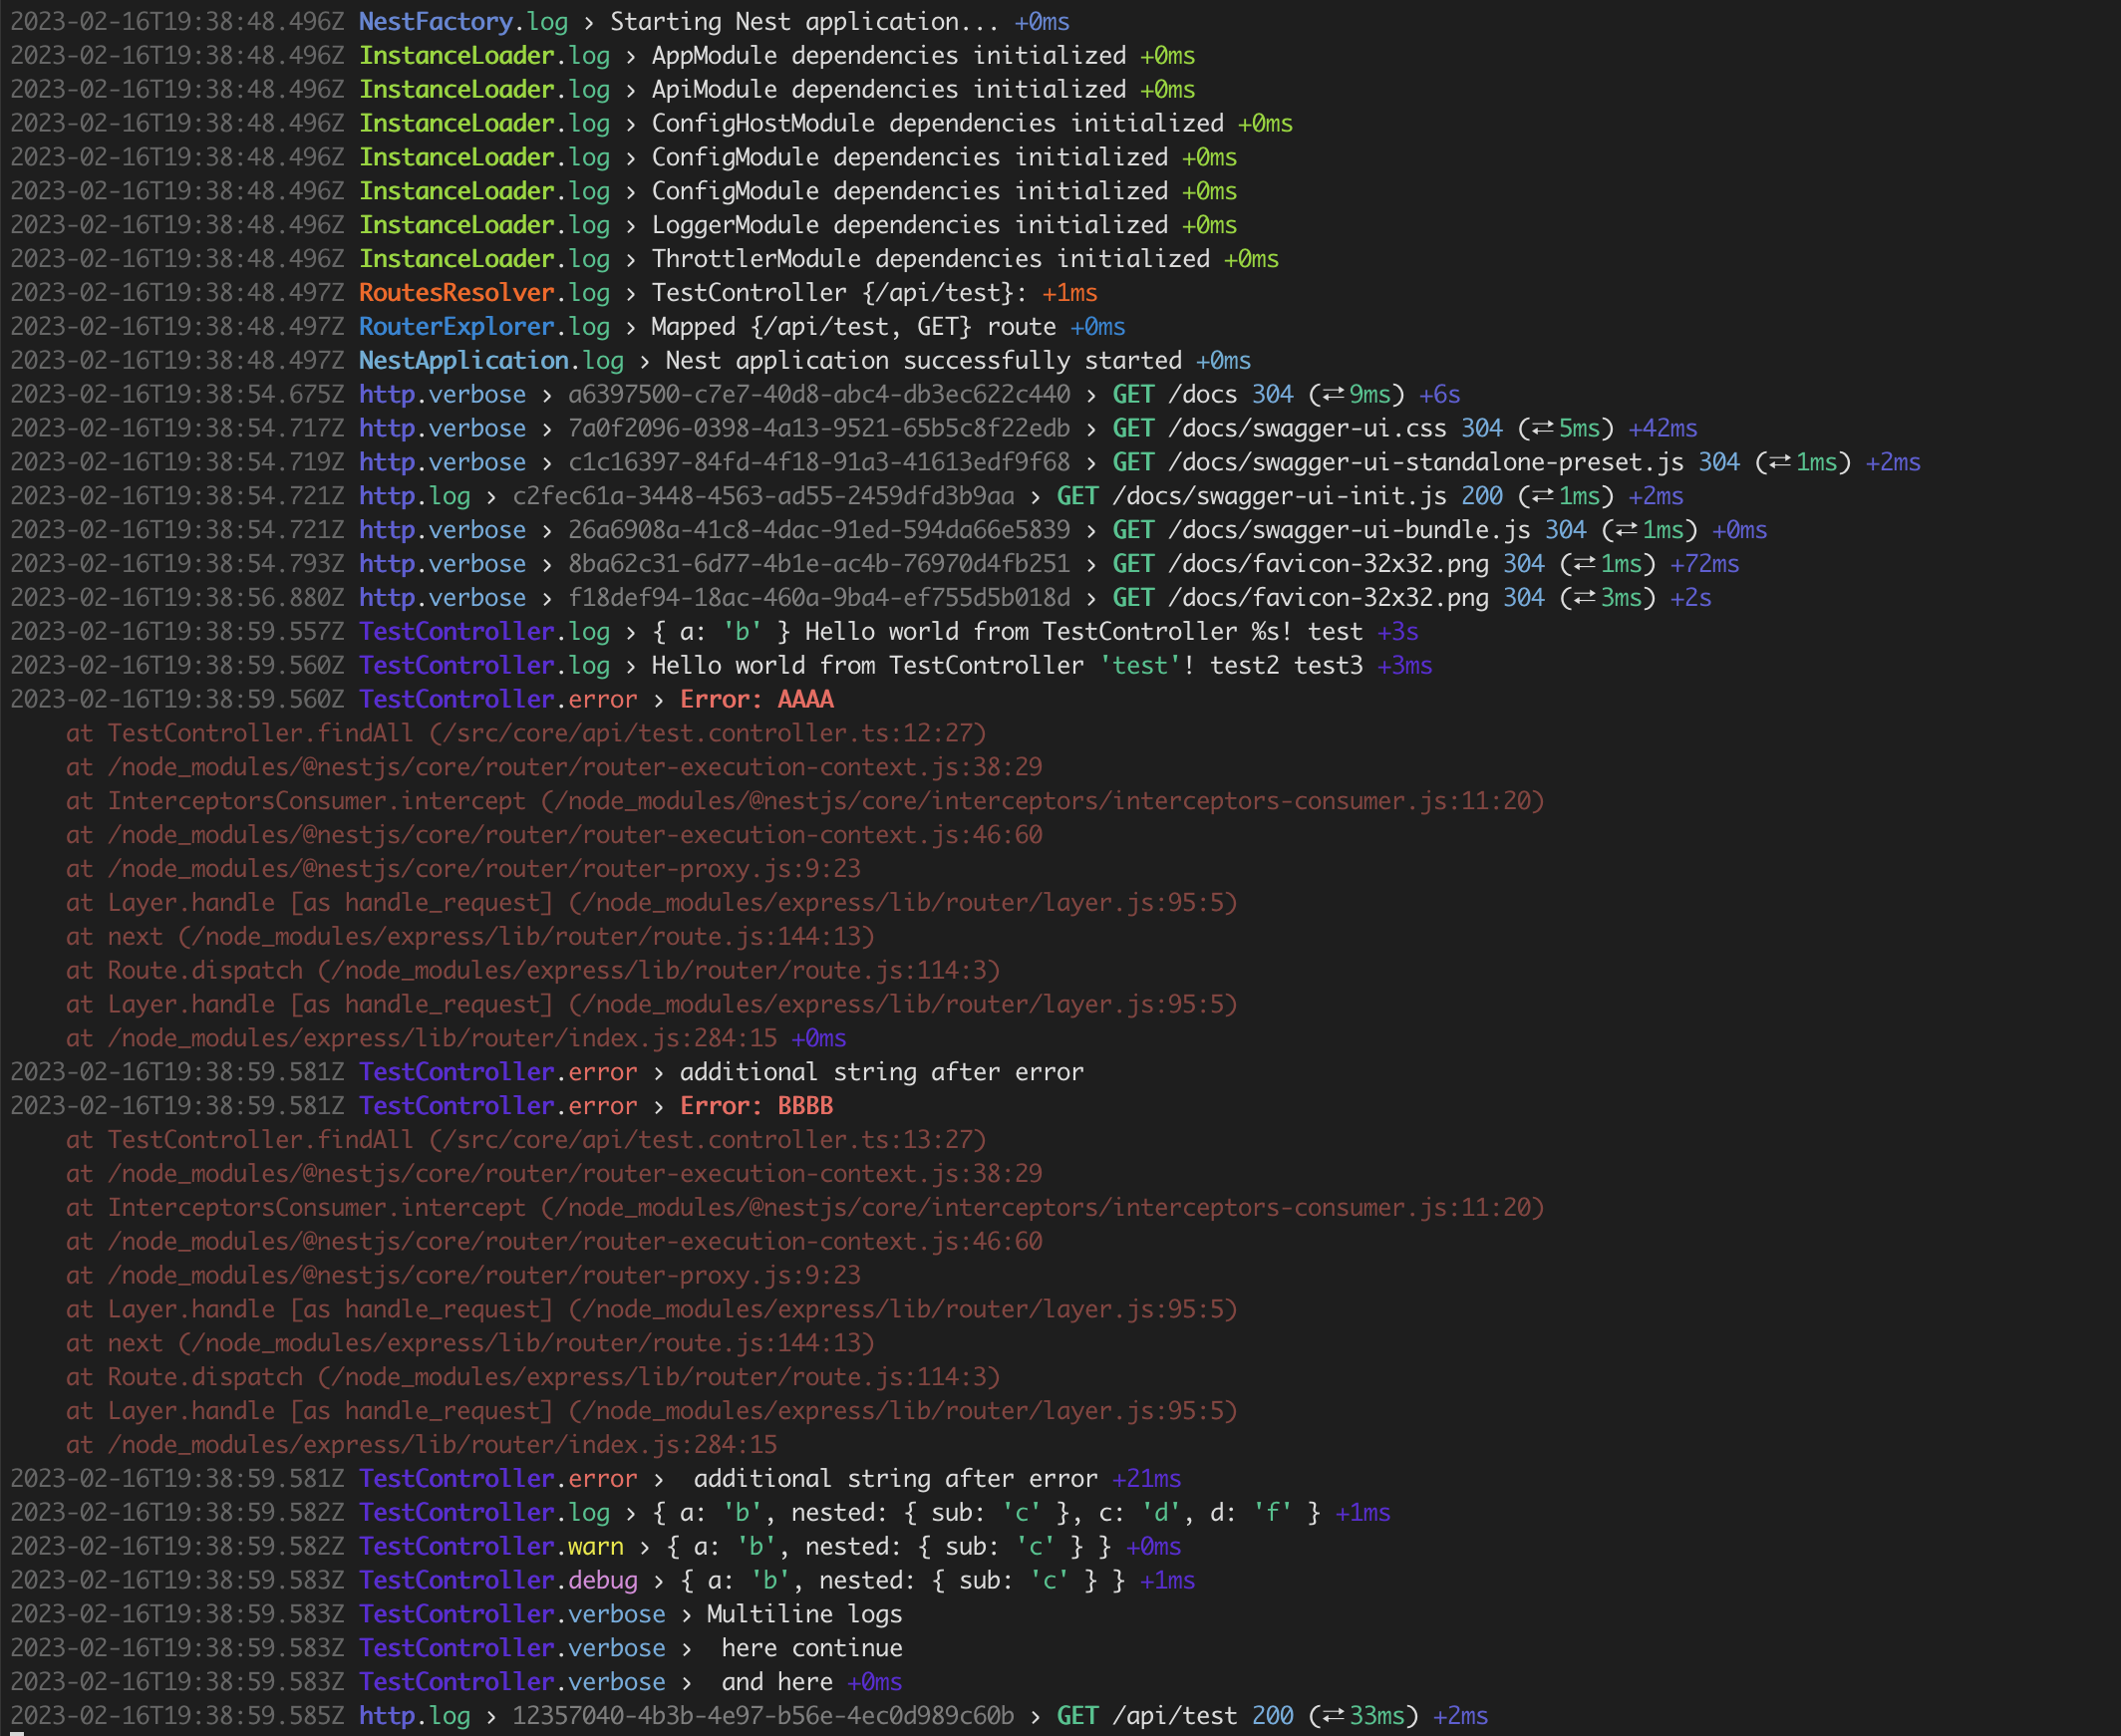Click the 'Multiline logs' message text
Image resolution: width=2121 pixels, height=1736 pixels.
click(804, 1614)
